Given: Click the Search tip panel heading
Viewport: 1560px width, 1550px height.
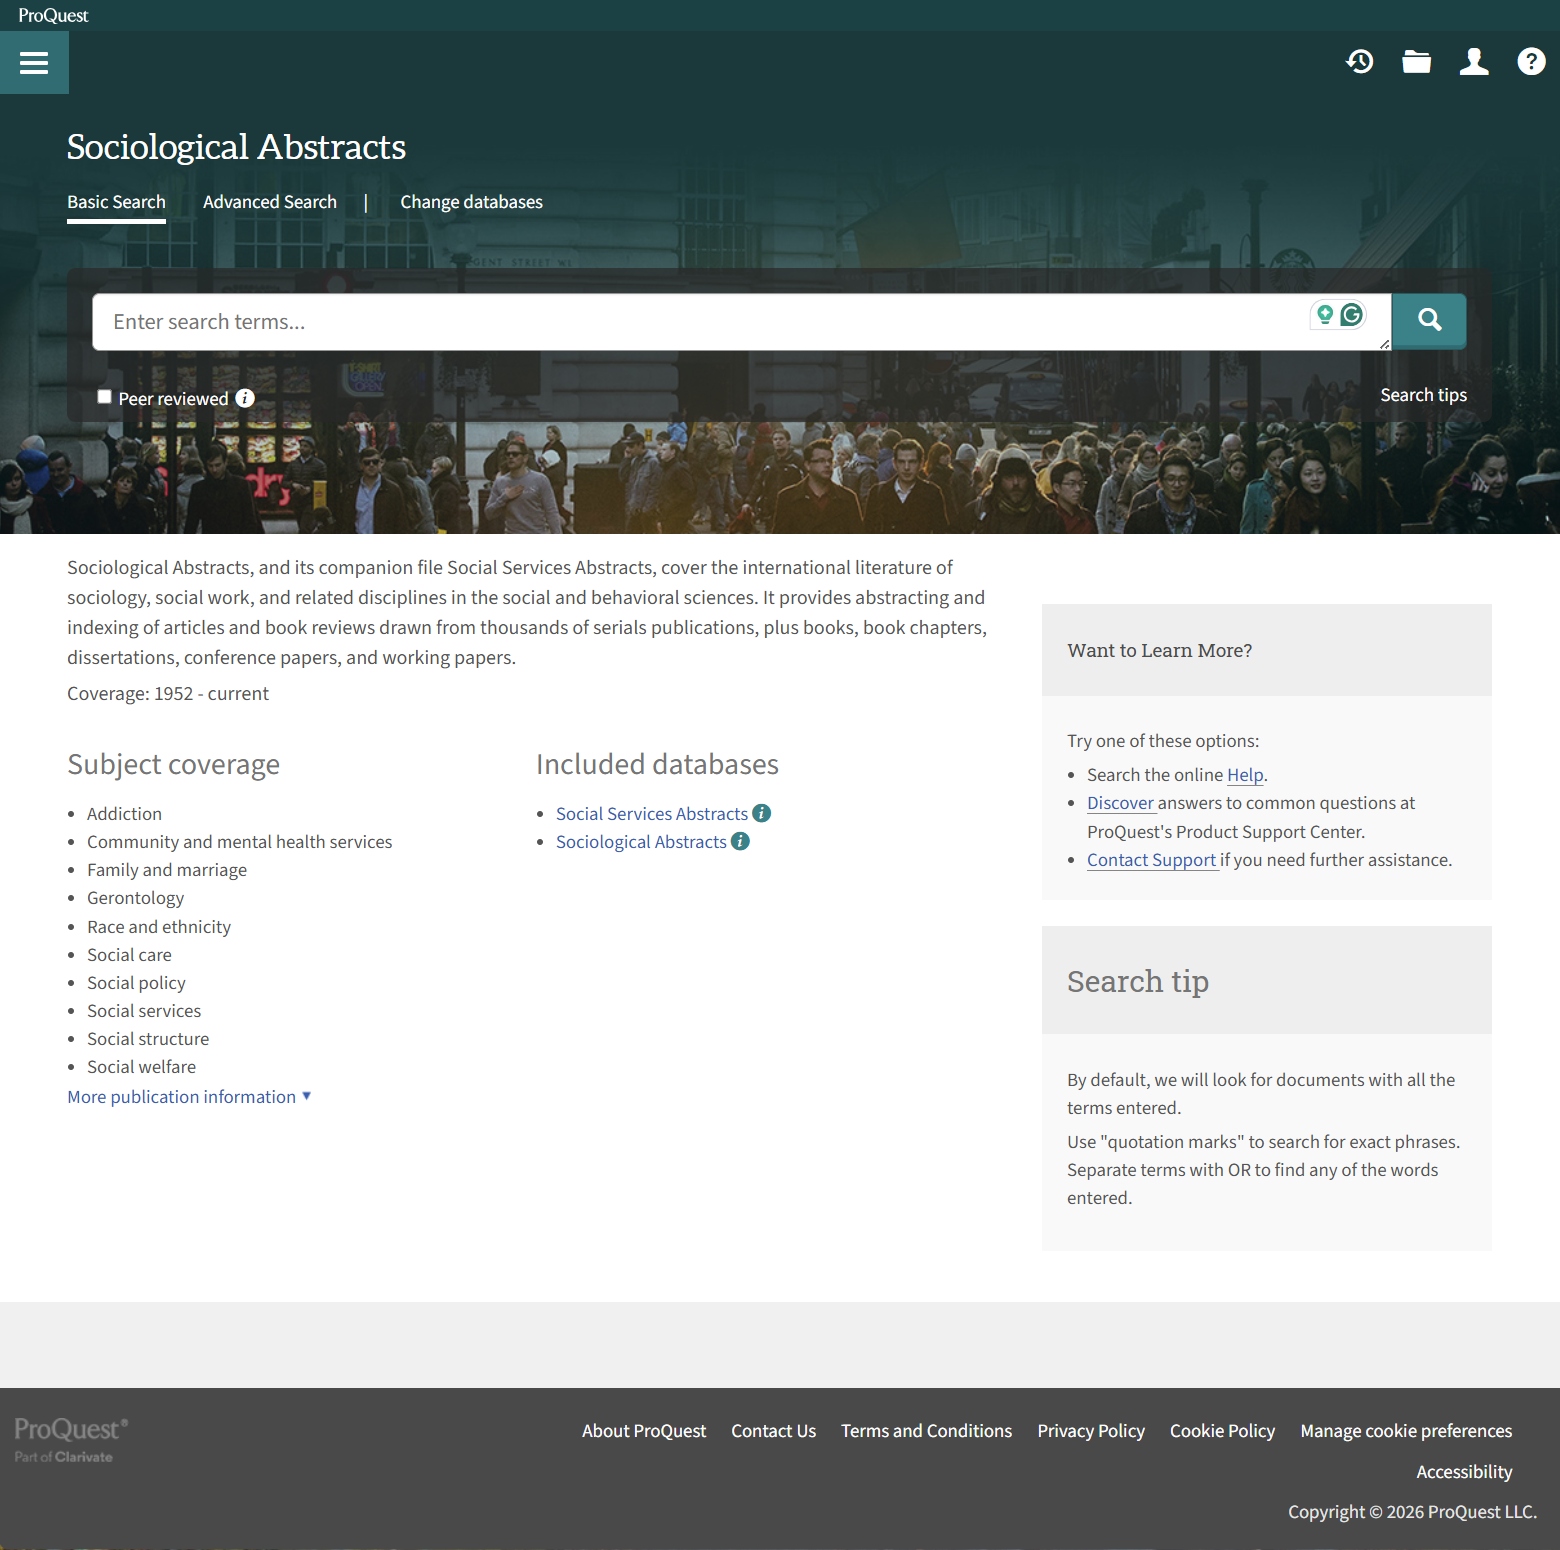Looking at the screenshot, I should coord(1138,981).
